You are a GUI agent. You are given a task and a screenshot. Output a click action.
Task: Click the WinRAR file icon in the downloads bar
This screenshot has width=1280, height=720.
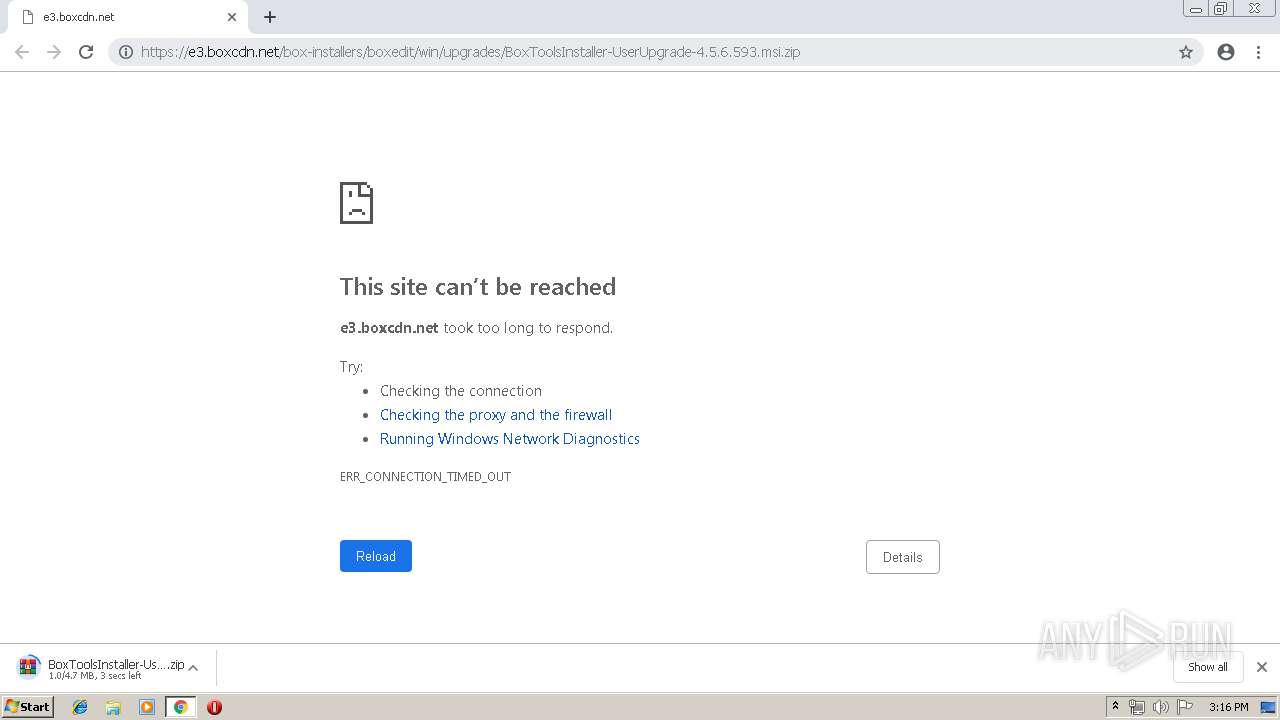29,667
